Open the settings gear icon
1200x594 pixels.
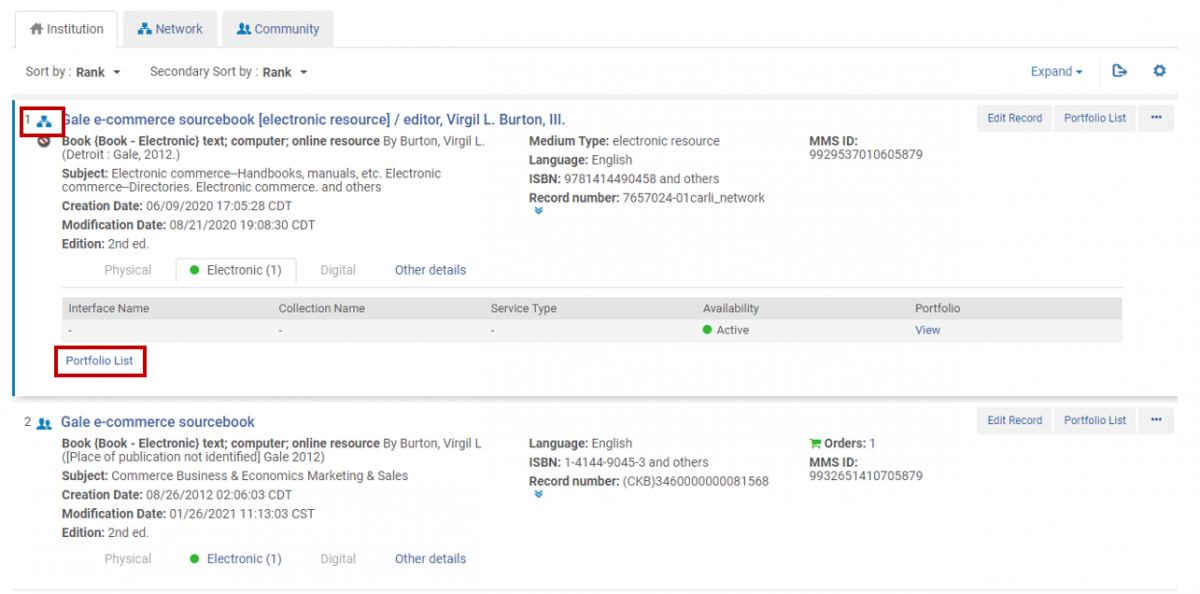click(1159, 71)
